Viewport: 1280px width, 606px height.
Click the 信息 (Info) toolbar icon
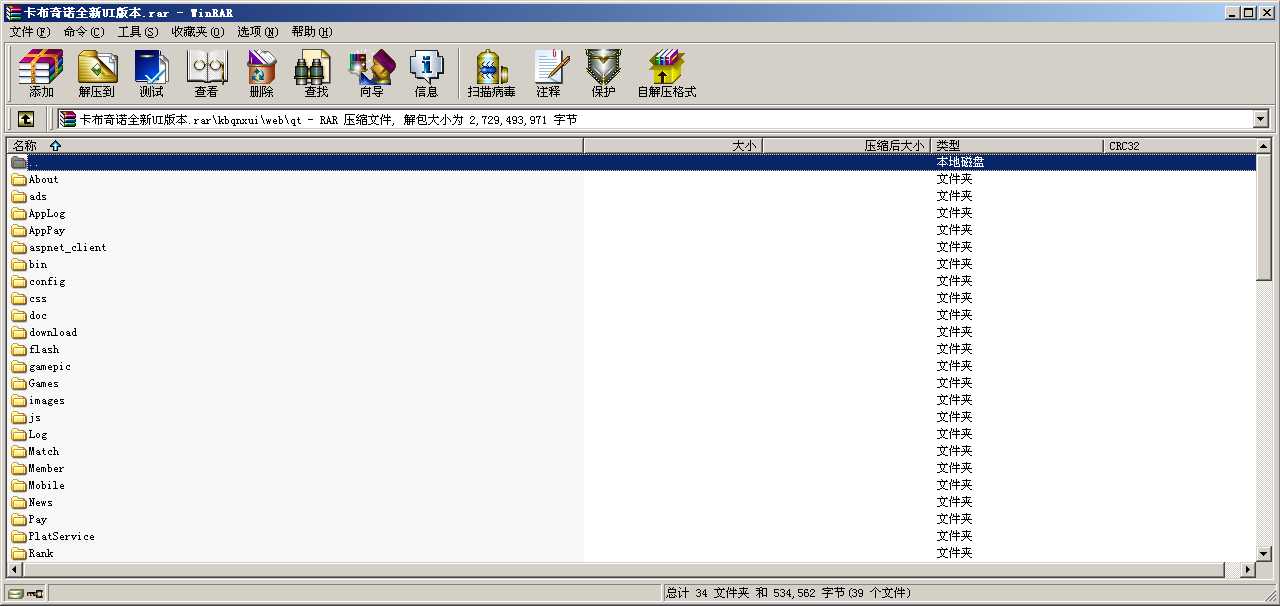click(x=426, y=74)
